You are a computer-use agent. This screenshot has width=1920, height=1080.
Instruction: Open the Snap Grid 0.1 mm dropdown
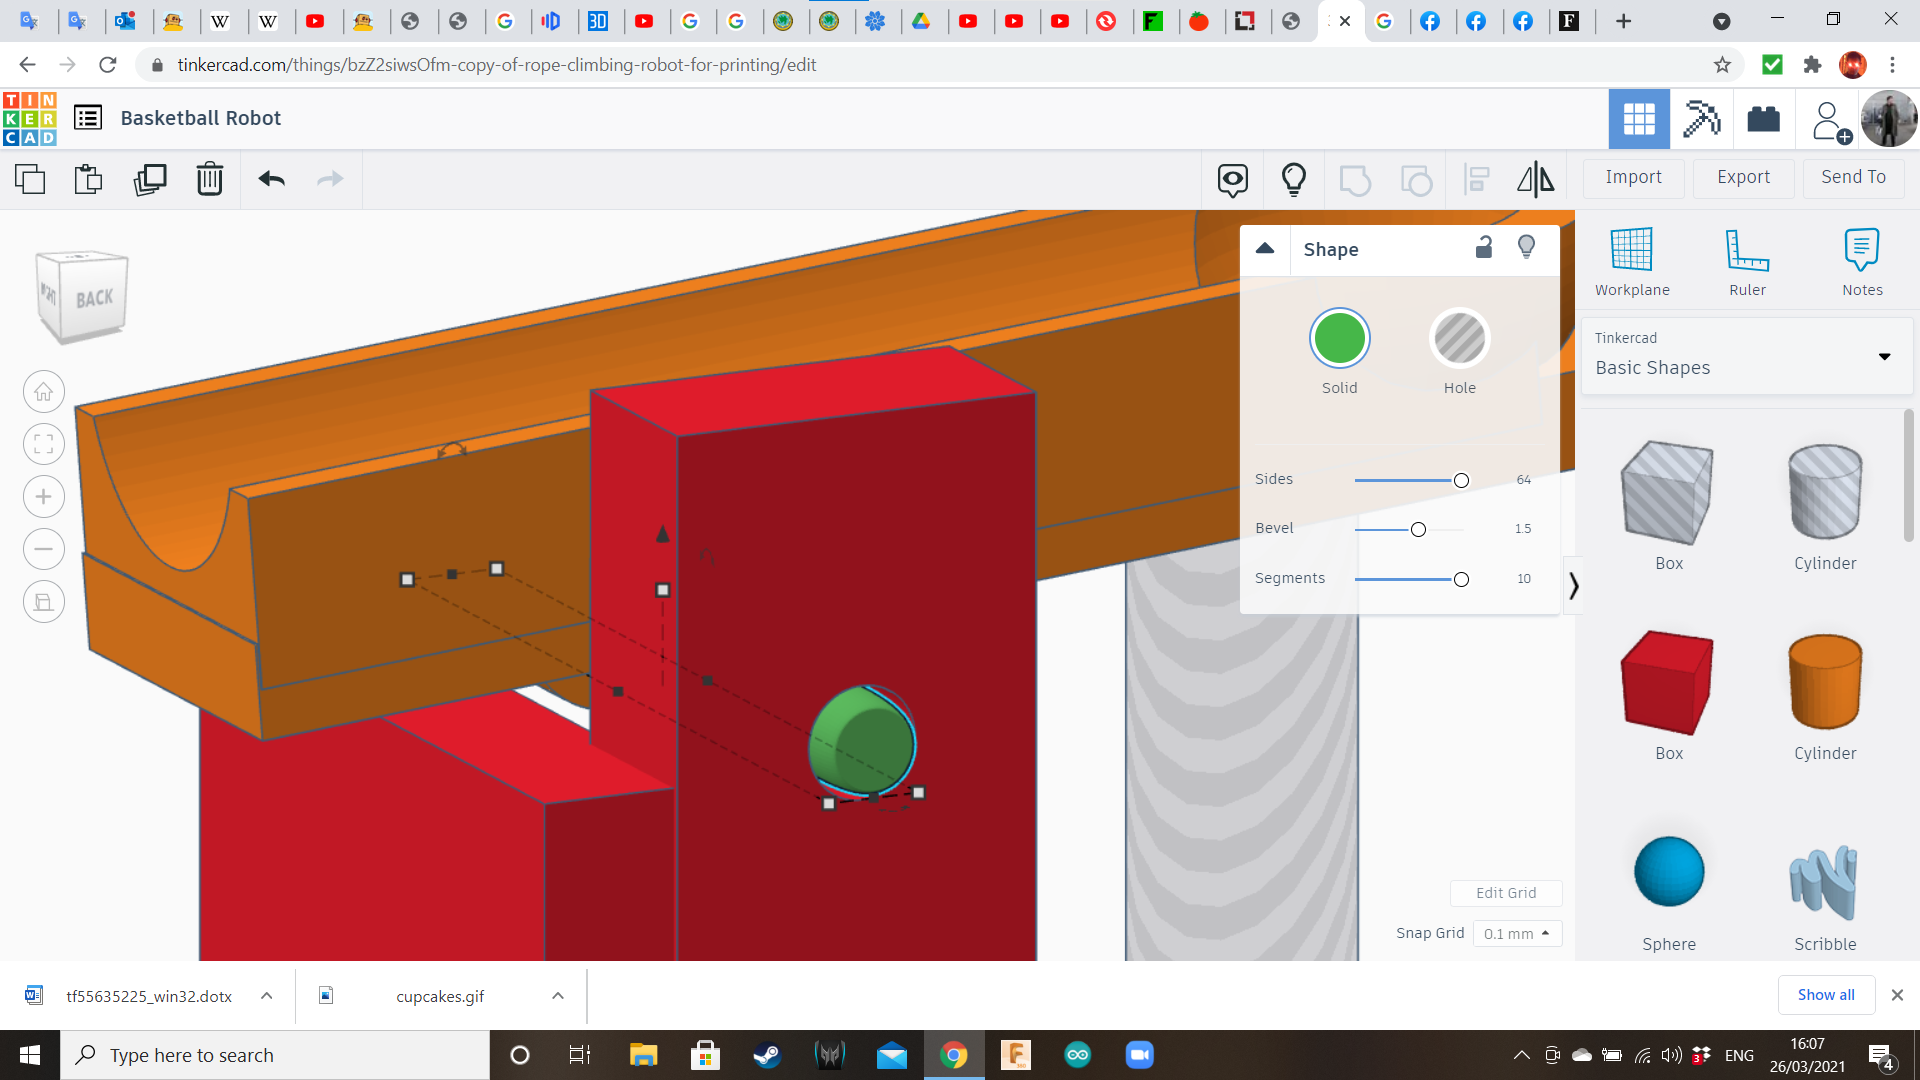click(x=1516, y=933)
